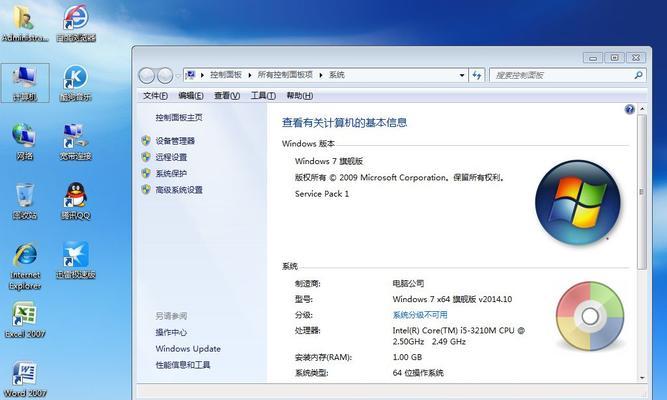Click the 'Service Pack 1' text
The height and width of the screenshot is (400, 667).
(x=322, y=194)
